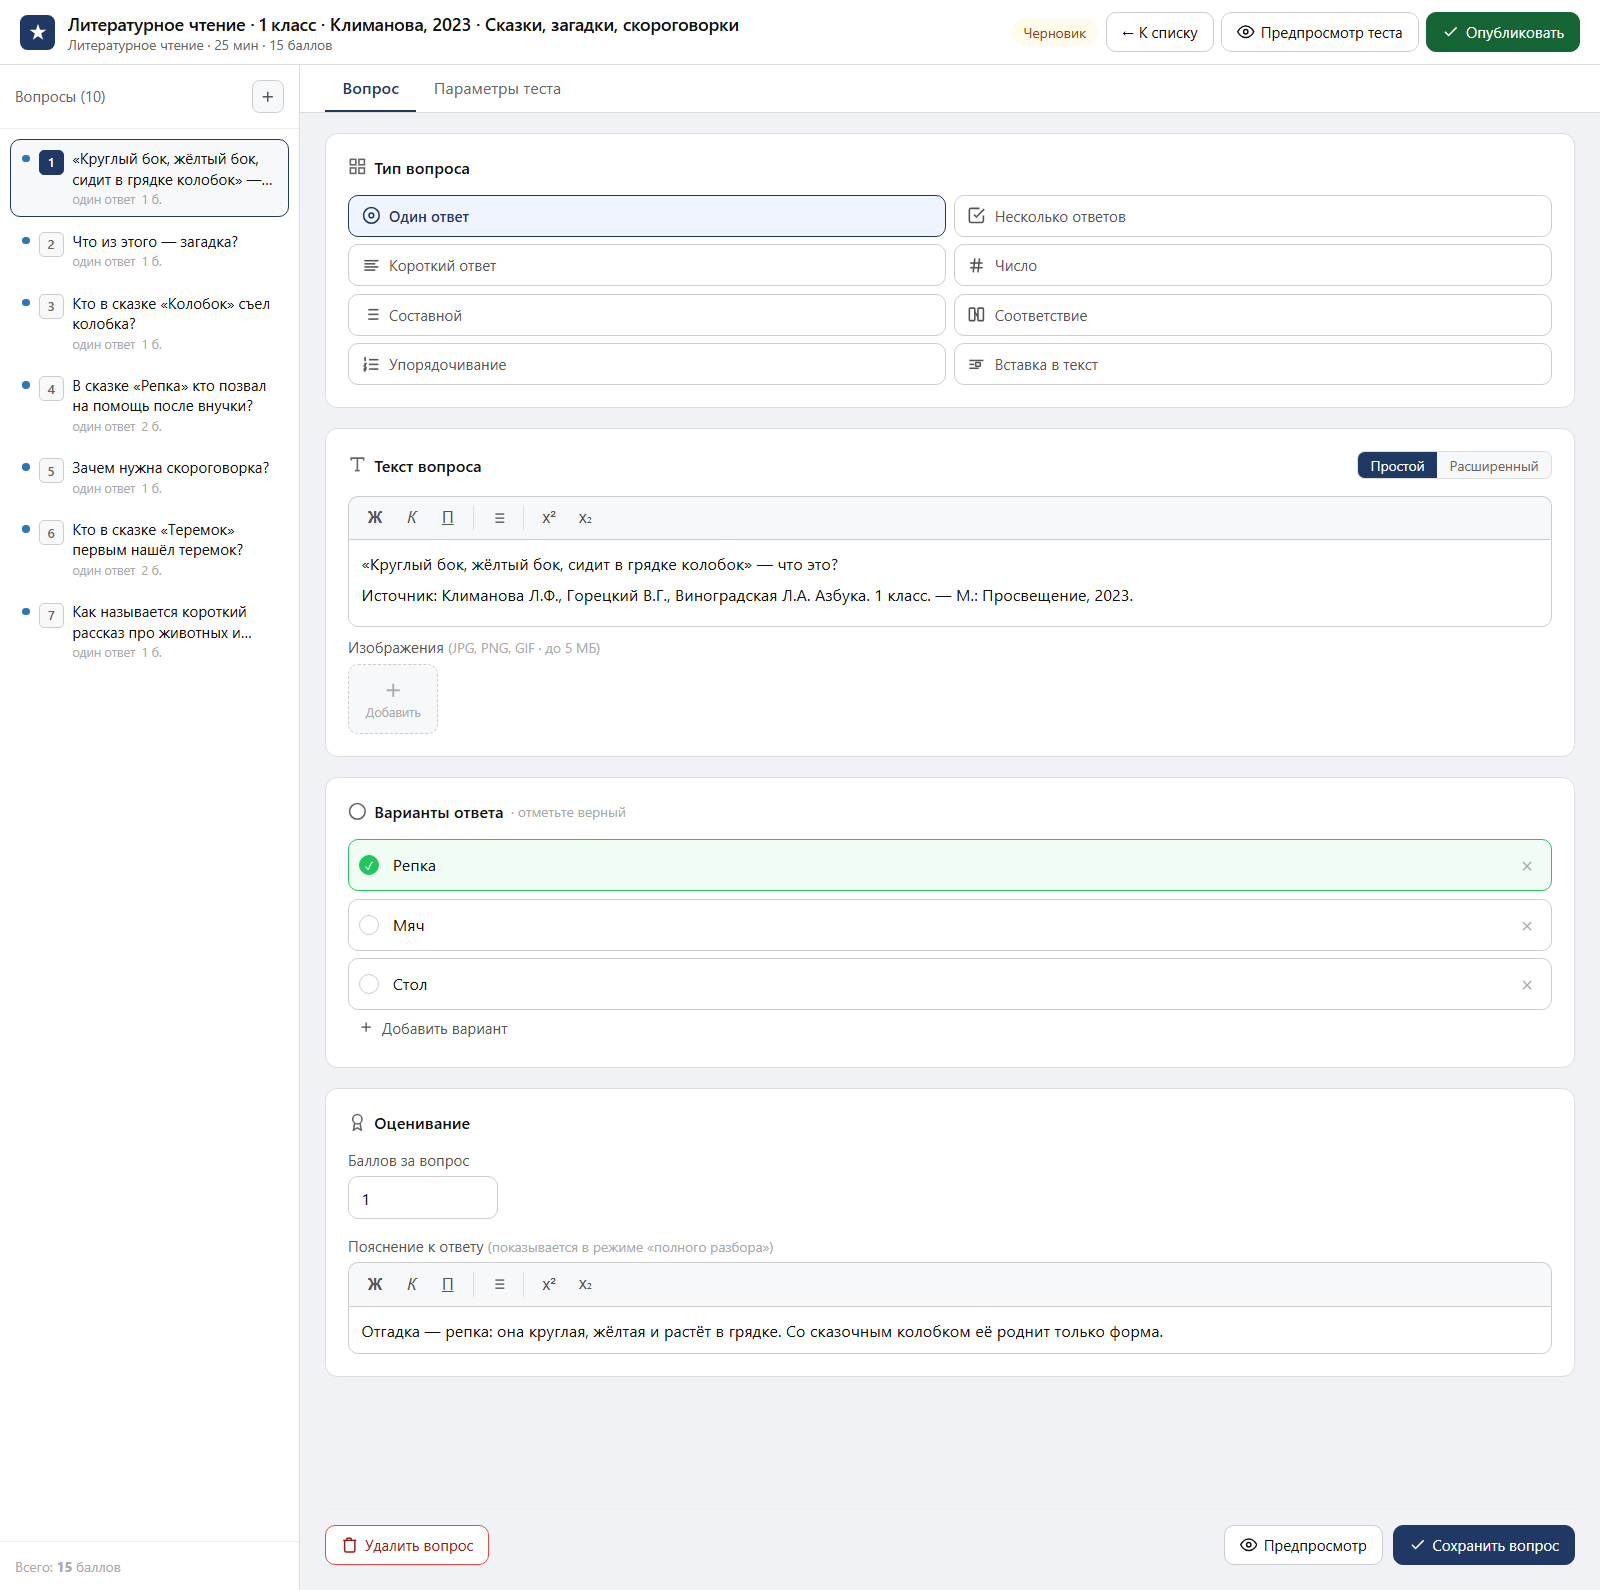Click the add question plus icon
This screenshot has width=1600, height=1590.
[x=267, y=97]
